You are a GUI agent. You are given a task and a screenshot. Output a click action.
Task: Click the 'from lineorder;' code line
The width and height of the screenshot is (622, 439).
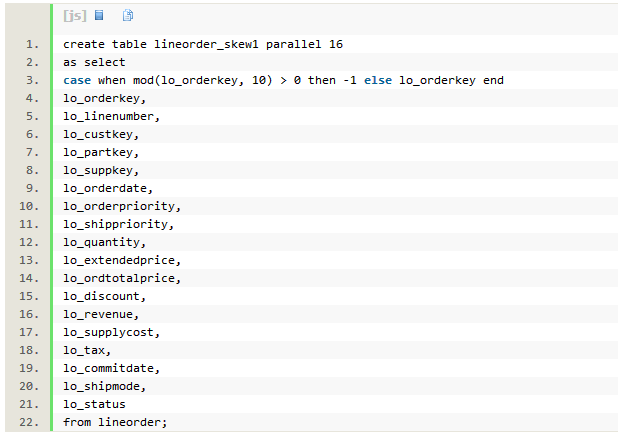click(x=111, y=422)
